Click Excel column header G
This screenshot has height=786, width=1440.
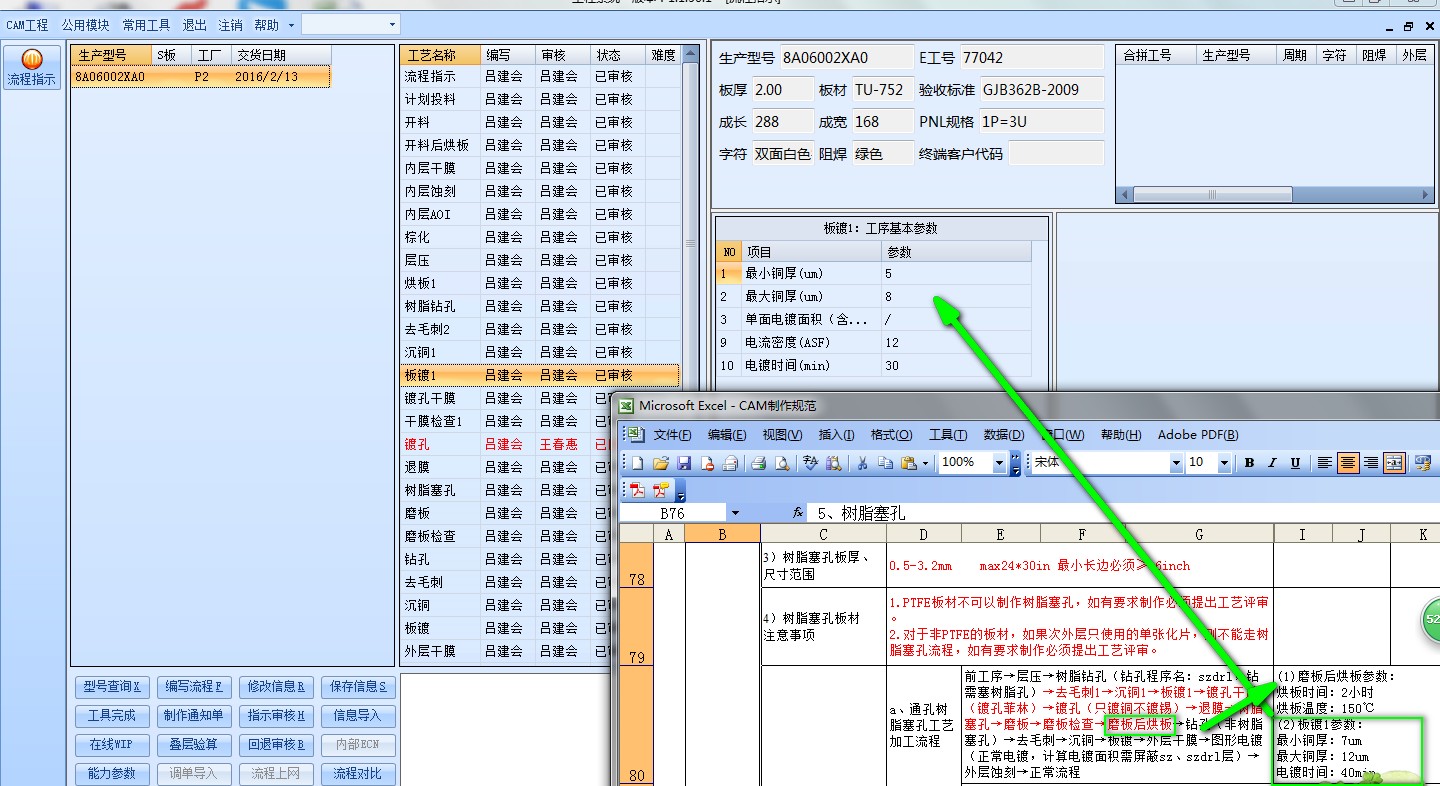pos(1199,535)
